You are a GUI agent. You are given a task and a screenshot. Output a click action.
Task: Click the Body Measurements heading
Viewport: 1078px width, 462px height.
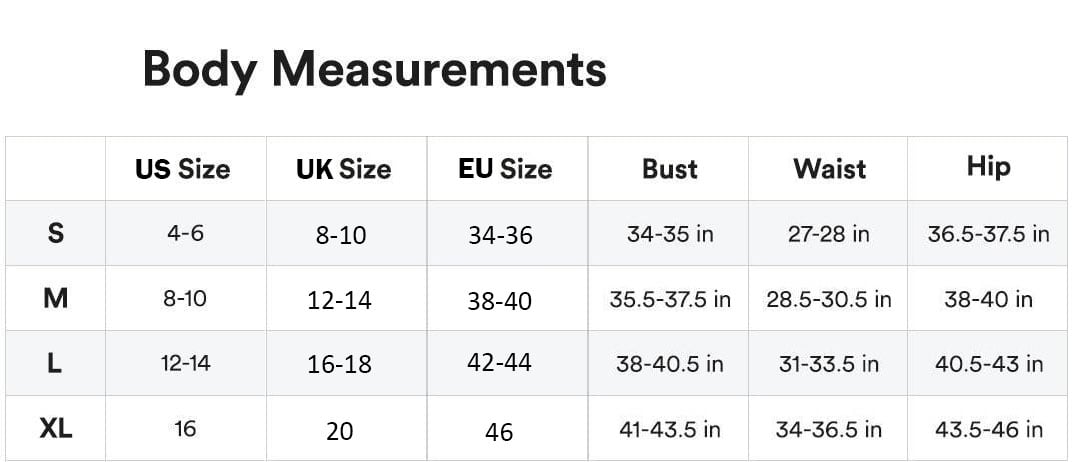point(374,70)
